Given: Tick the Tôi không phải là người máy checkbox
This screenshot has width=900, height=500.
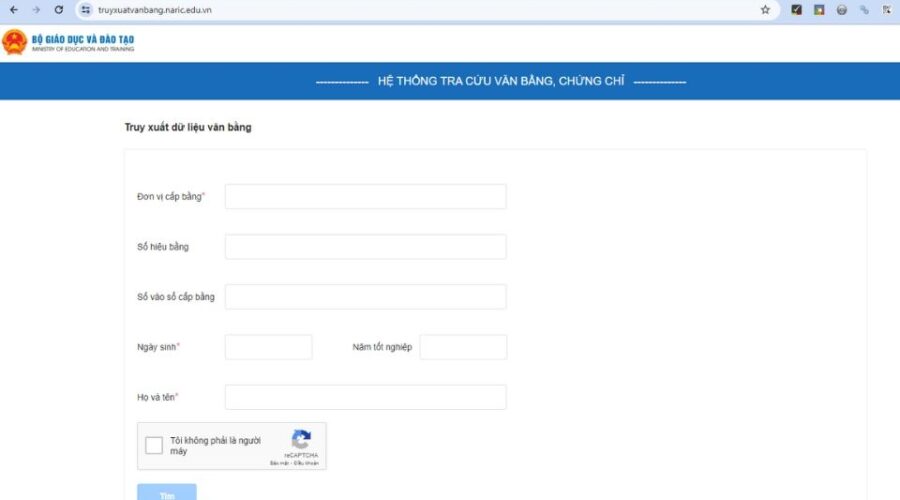Looking at the screenshot, I should pyautogui.click(x=154, y=445).
